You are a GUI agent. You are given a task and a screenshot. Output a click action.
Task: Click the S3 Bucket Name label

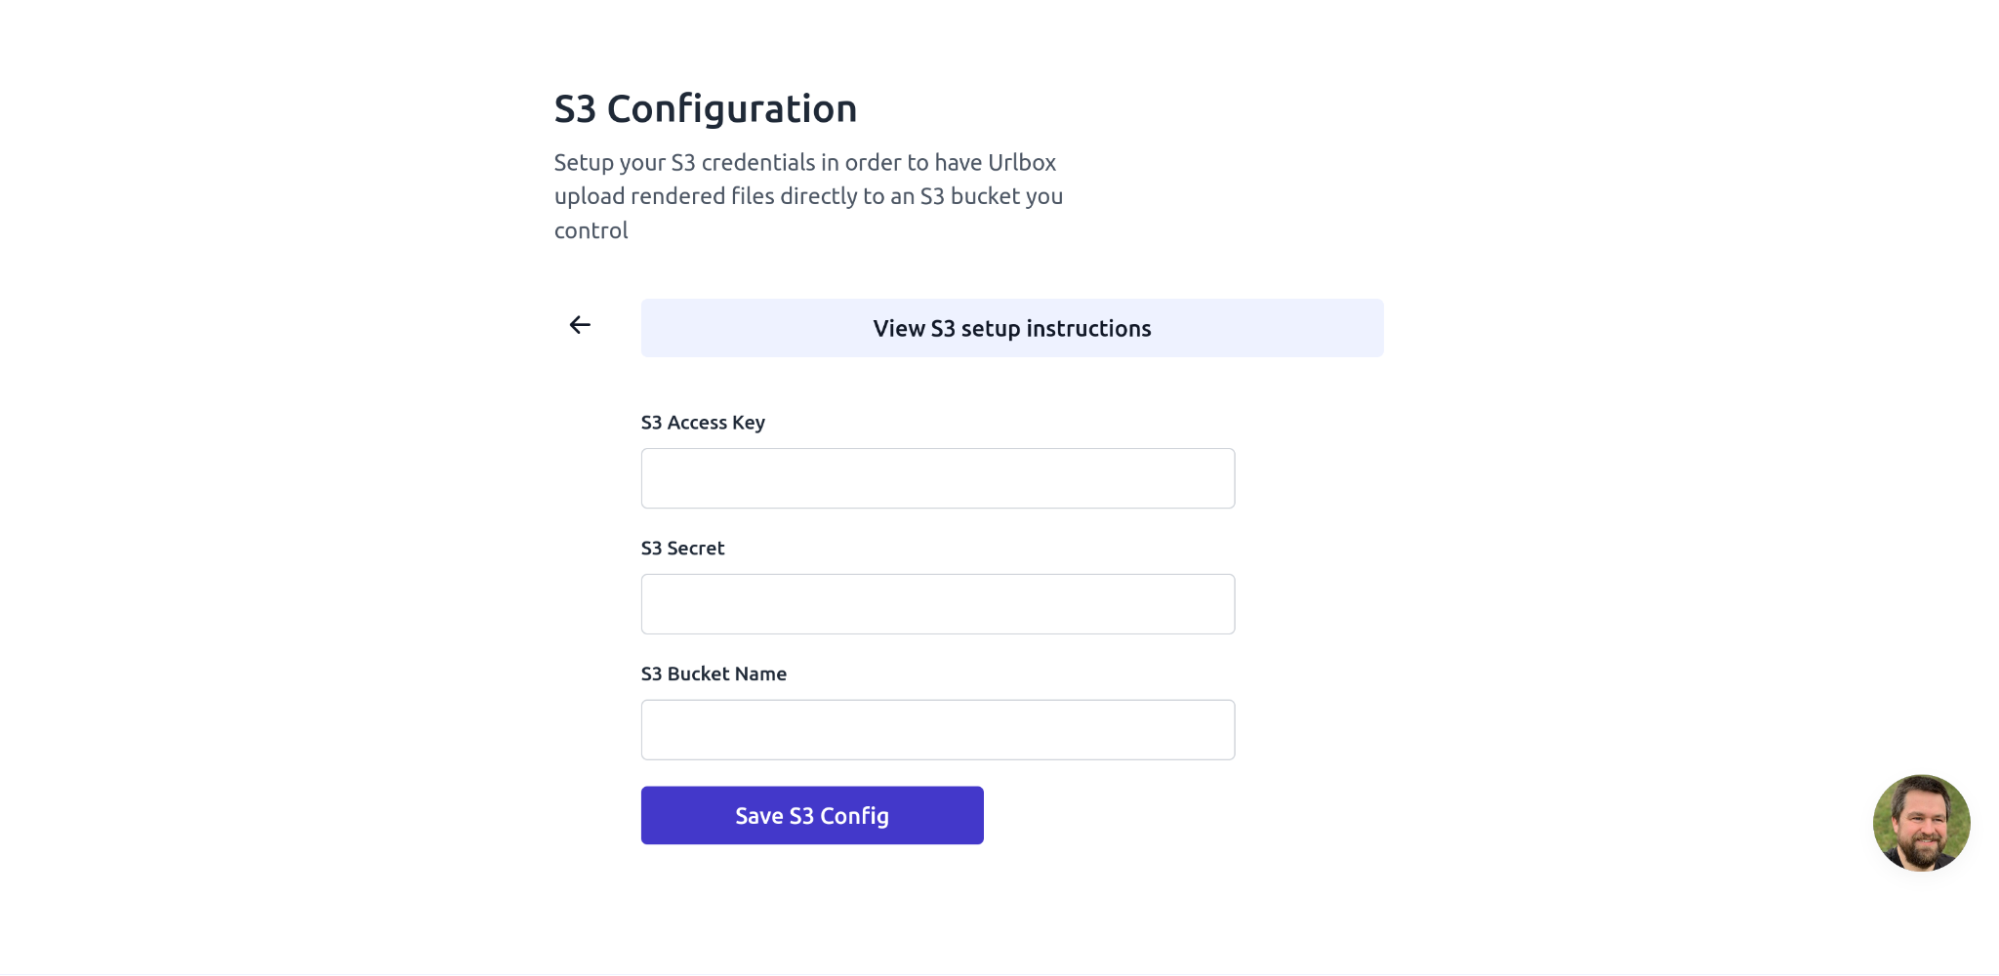pos(713,674)
